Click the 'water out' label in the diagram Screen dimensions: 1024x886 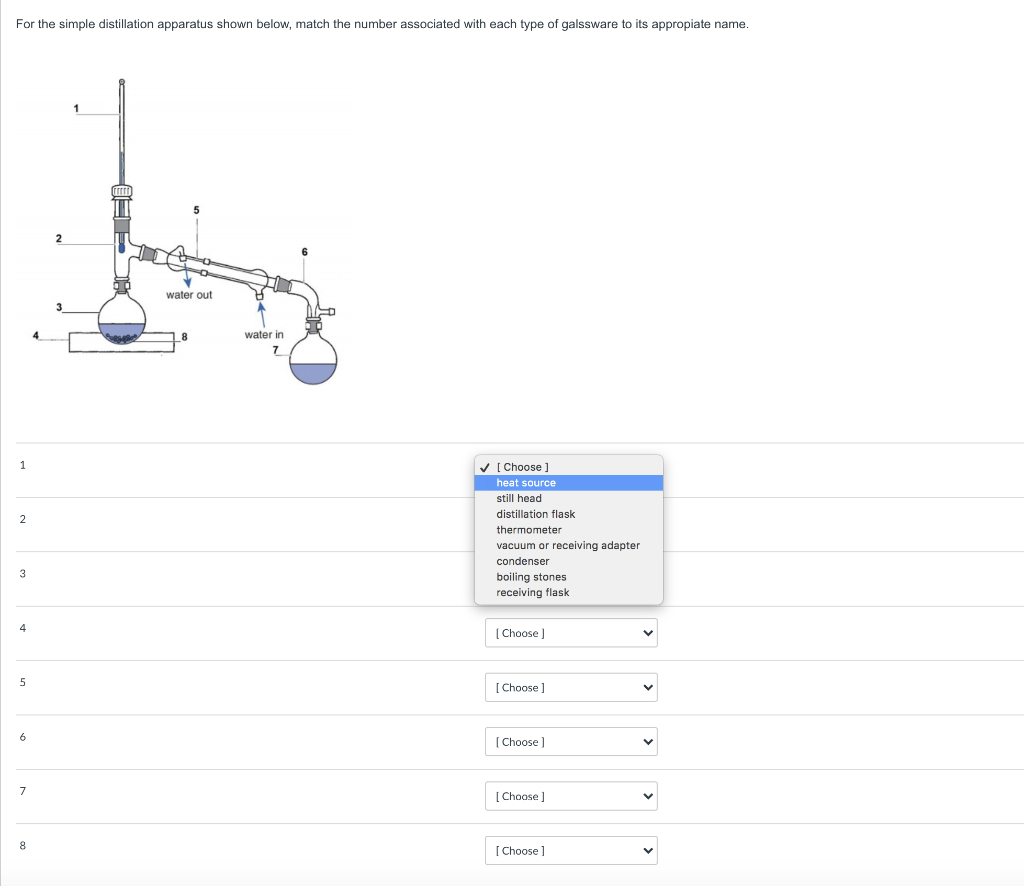click(189, 293)
